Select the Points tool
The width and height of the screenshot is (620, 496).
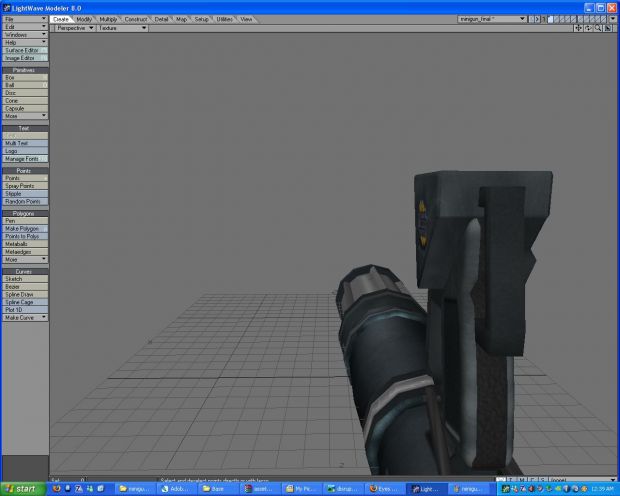click(x=25, y=178)
